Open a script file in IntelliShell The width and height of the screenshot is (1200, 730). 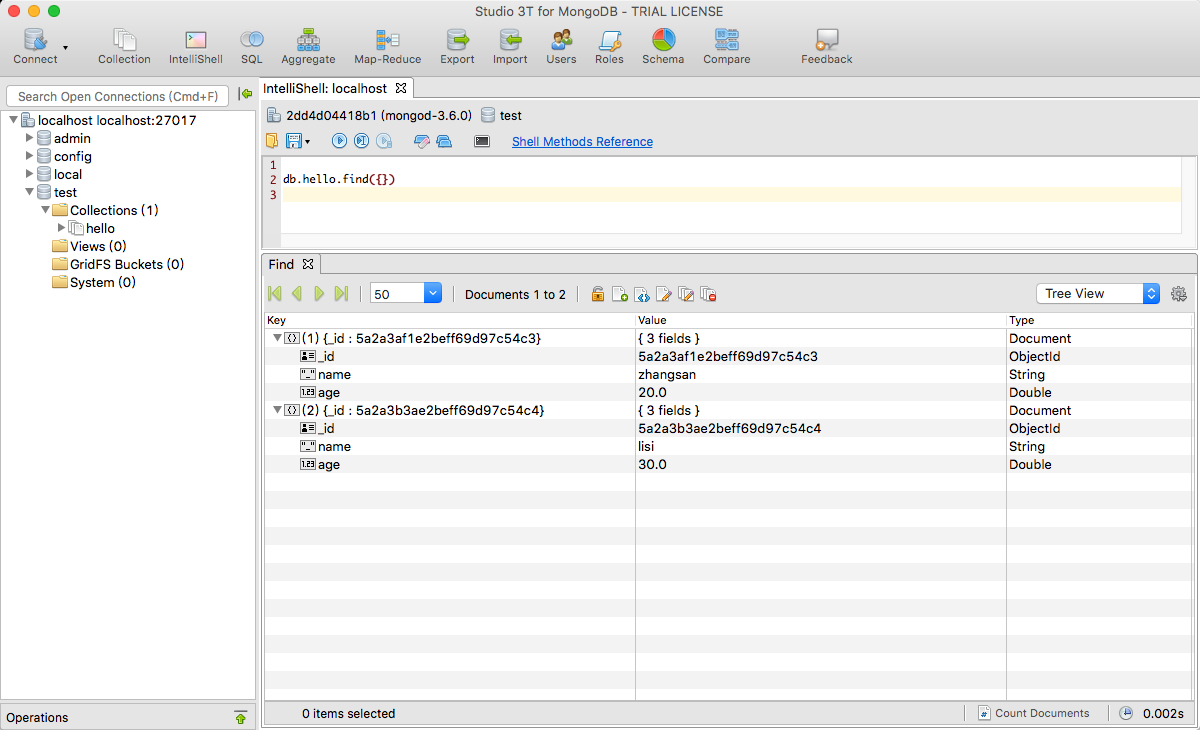coord(272,141)
